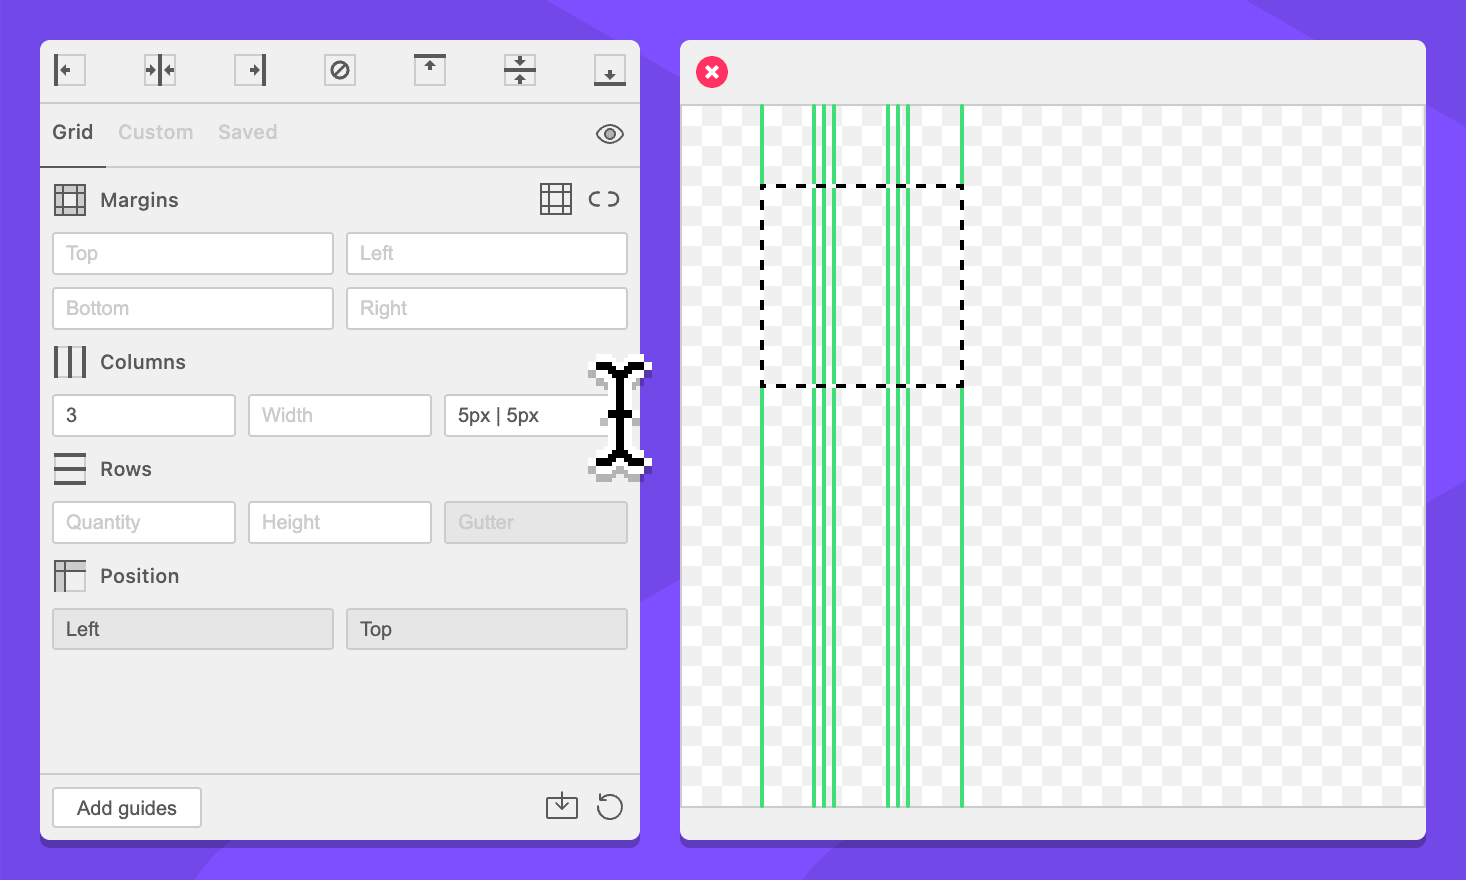Reset the grid form fields

pyautogui.click(x=609, y=806)
